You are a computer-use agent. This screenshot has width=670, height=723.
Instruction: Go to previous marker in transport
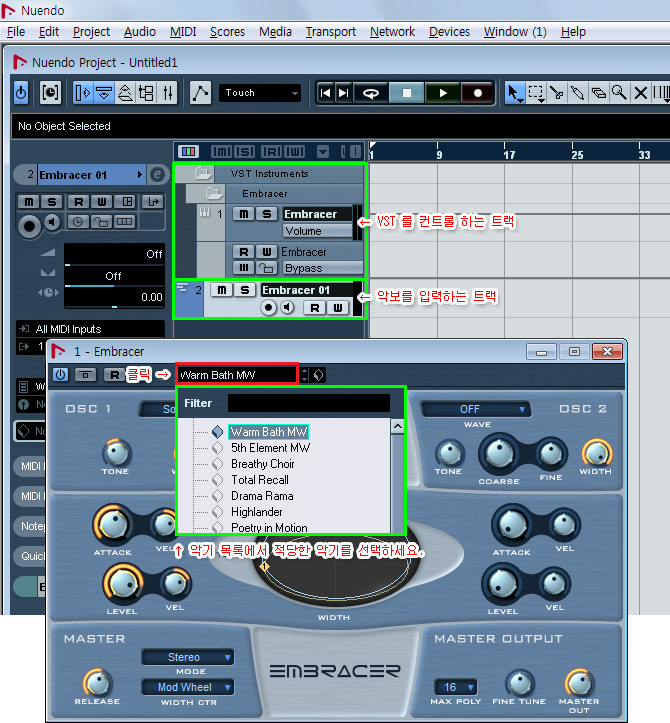pyautogui.click(x=325, y=93)
